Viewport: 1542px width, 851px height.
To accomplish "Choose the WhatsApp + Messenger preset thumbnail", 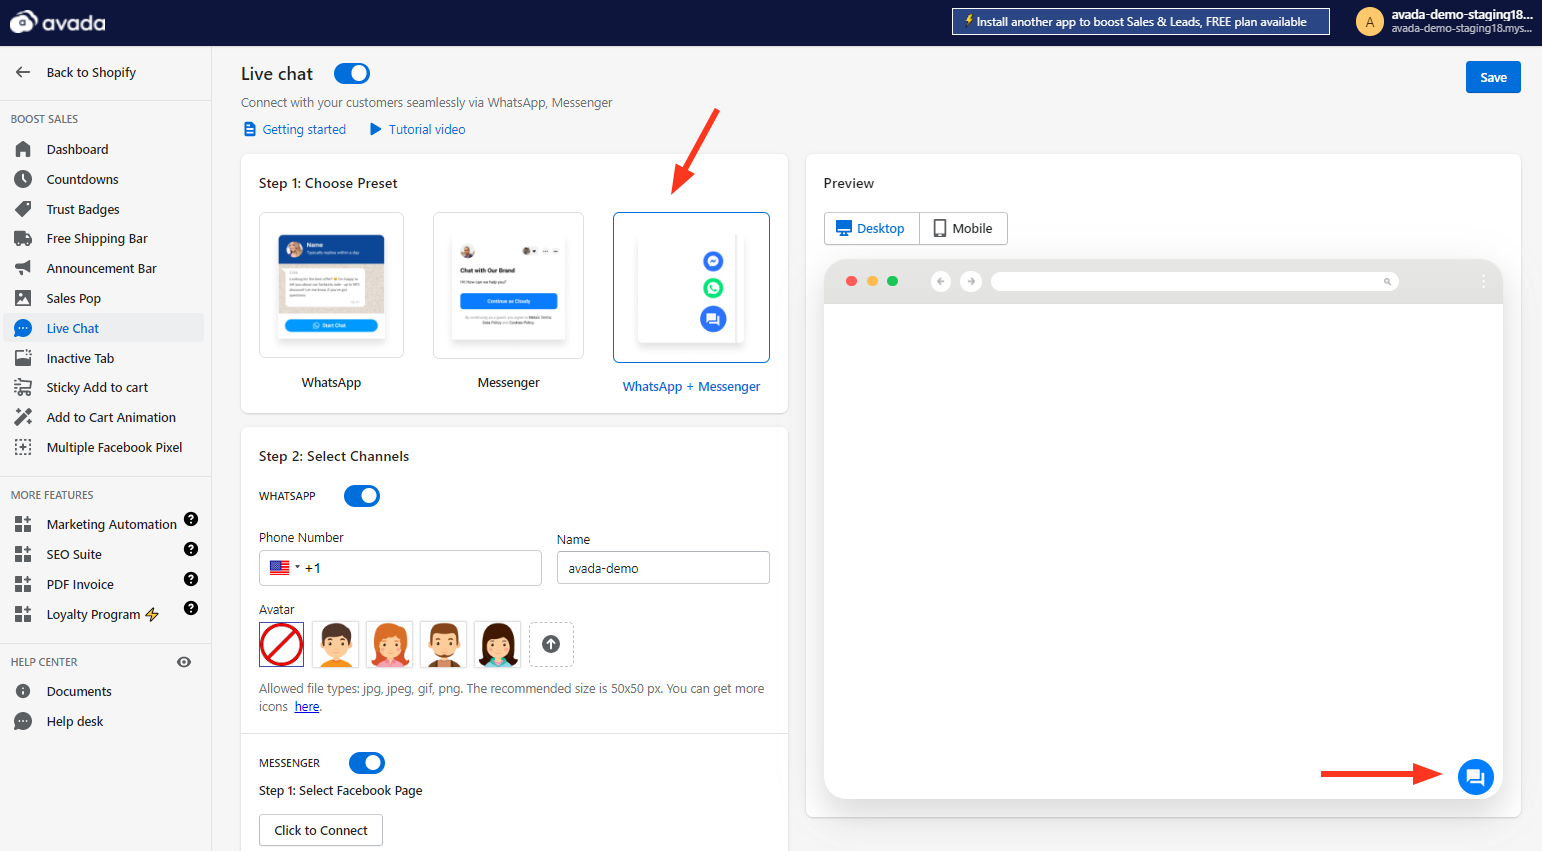I will click(691, 287).
